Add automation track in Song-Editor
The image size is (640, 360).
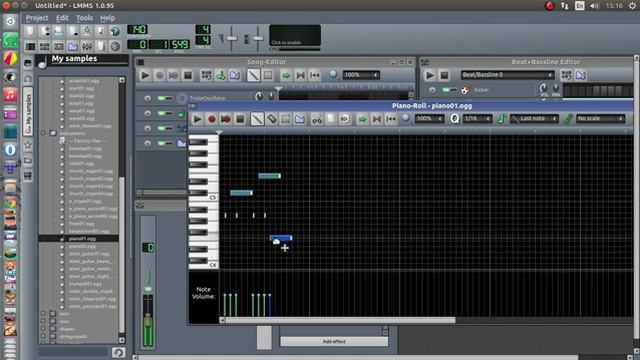(235, 75)
